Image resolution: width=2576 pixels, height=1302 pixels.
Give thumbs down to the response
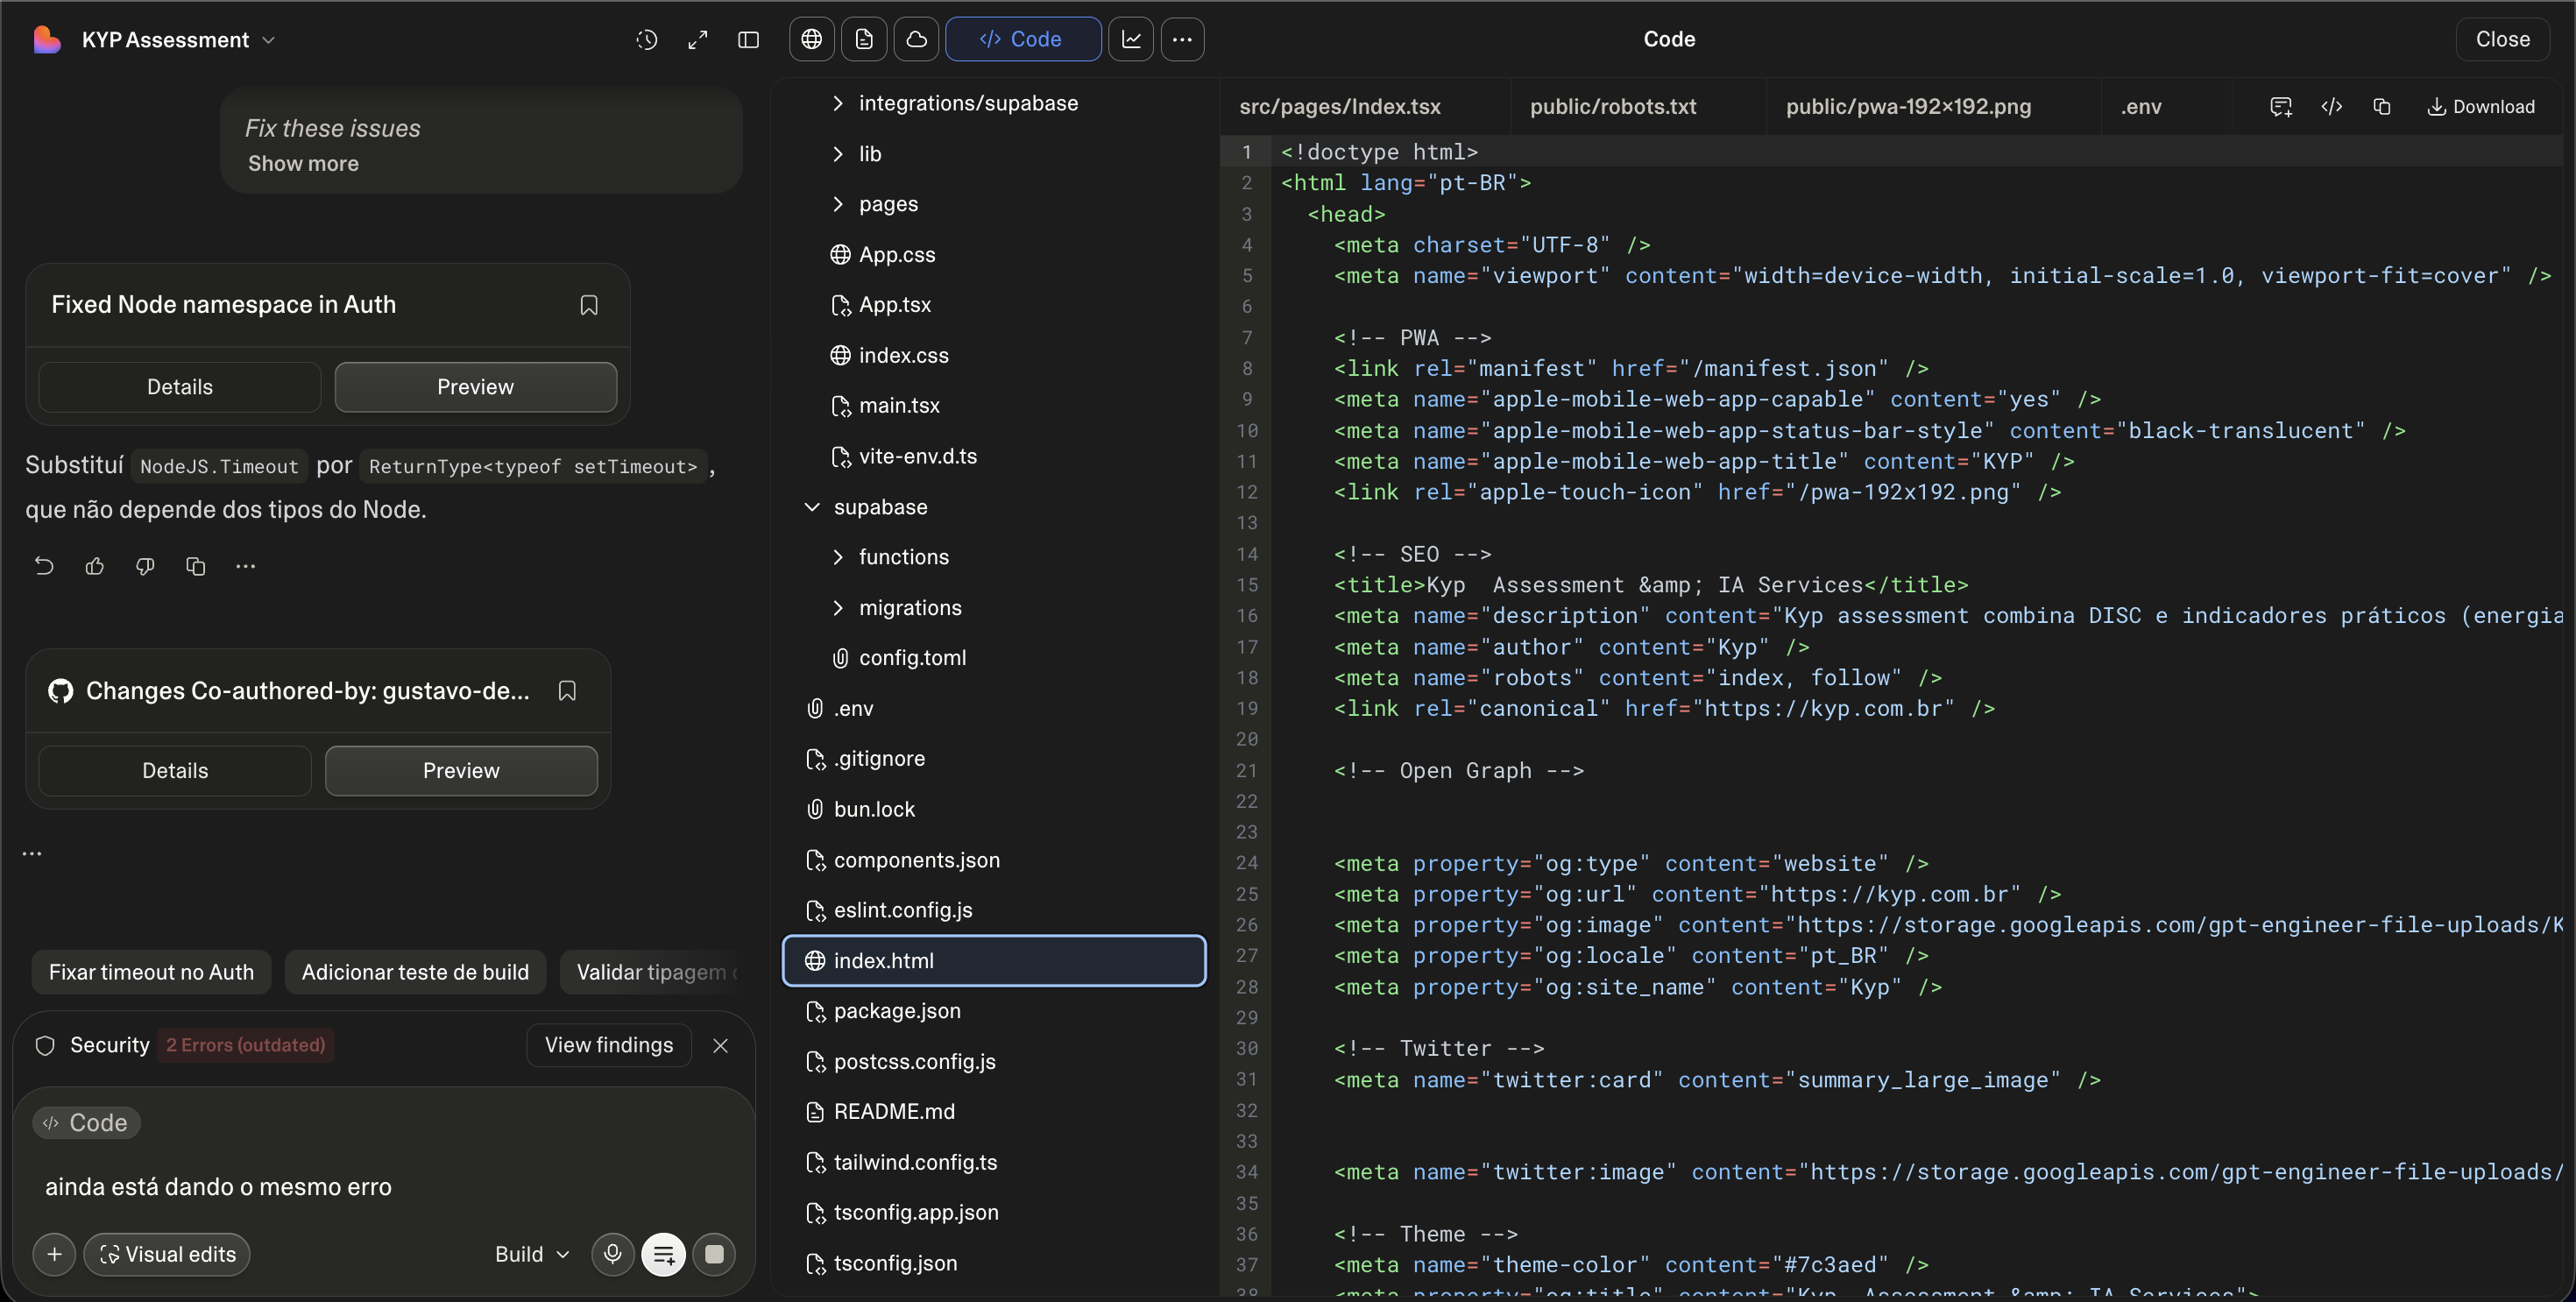click(145, 566)
